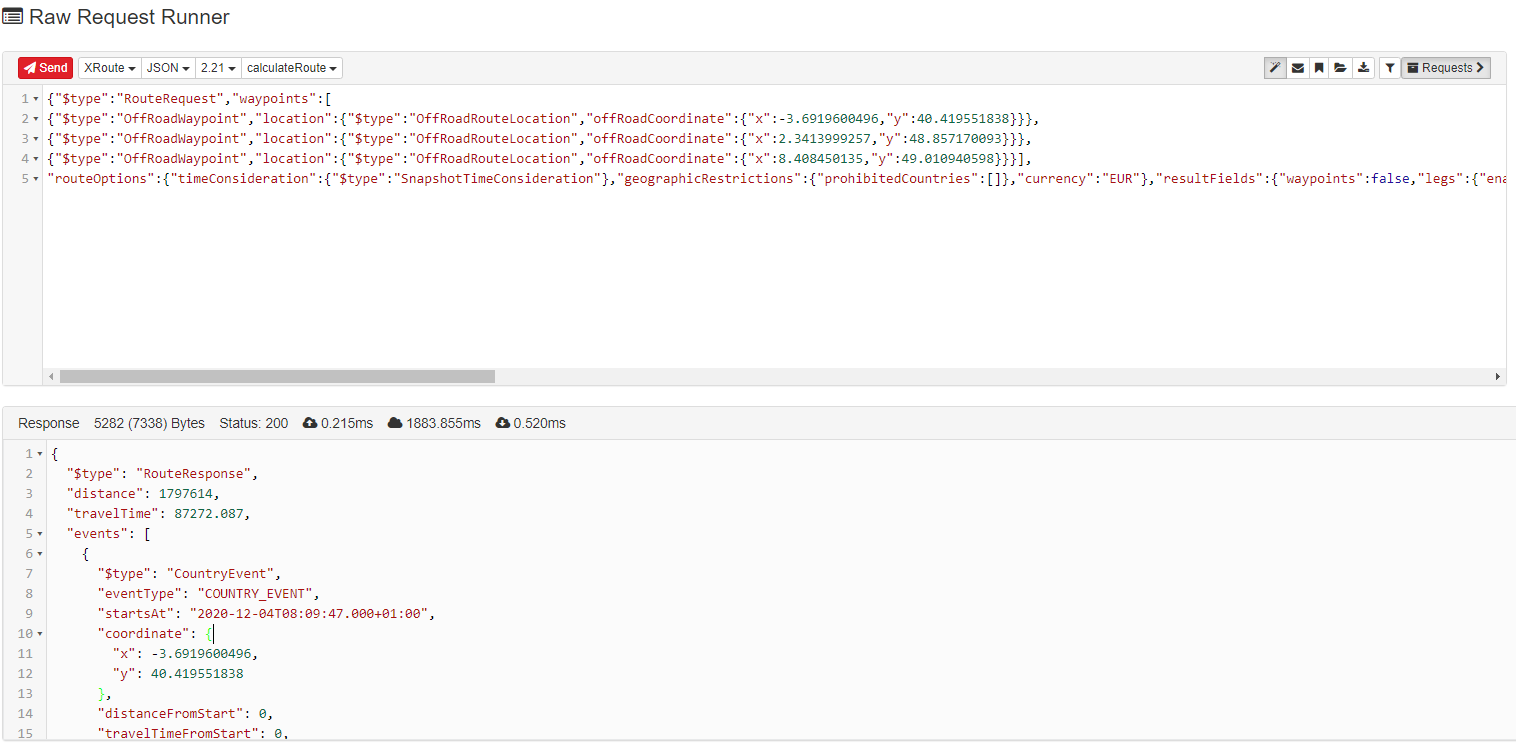Click the envelope icon in toolbar
This screenshot has height=748, width=1516.
[x=1298, y=68]
